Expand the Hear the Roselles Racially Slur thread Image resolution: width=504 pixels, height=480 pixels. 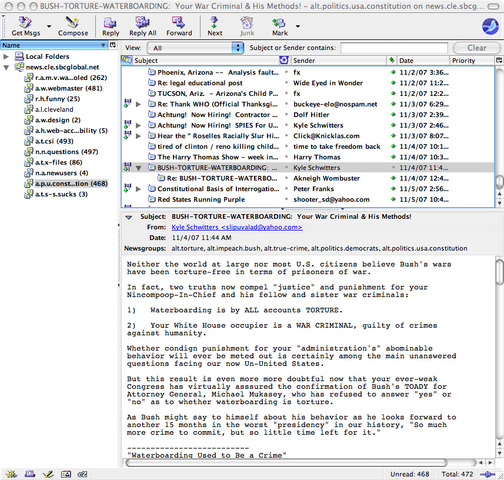point(138,136)
